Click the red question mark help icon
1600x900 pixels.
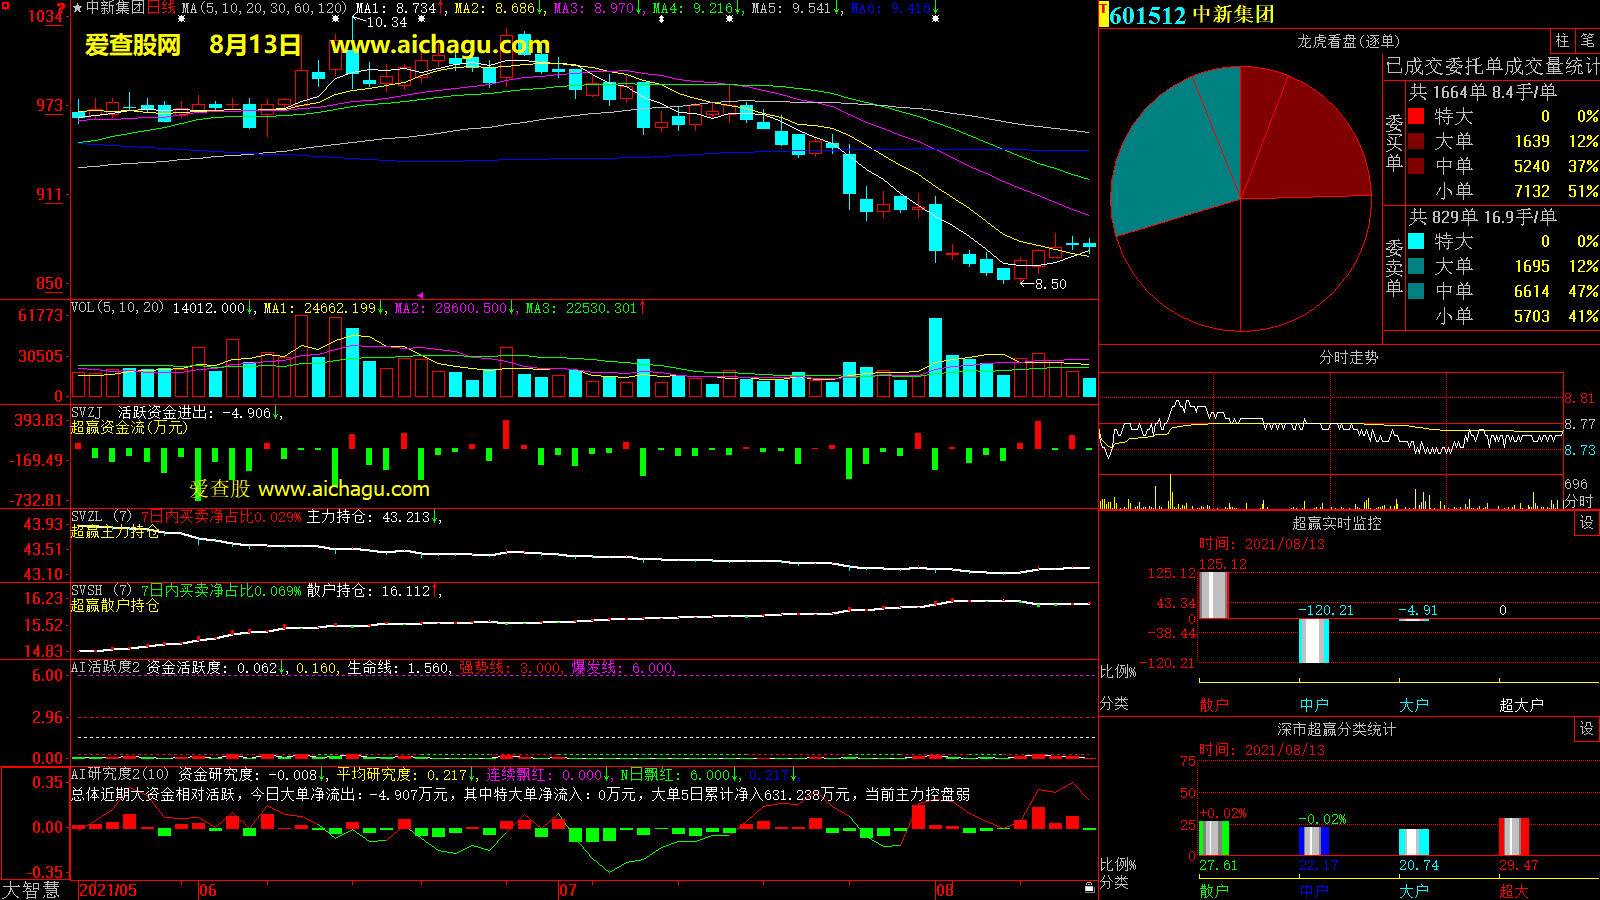(x=62, y=8)
